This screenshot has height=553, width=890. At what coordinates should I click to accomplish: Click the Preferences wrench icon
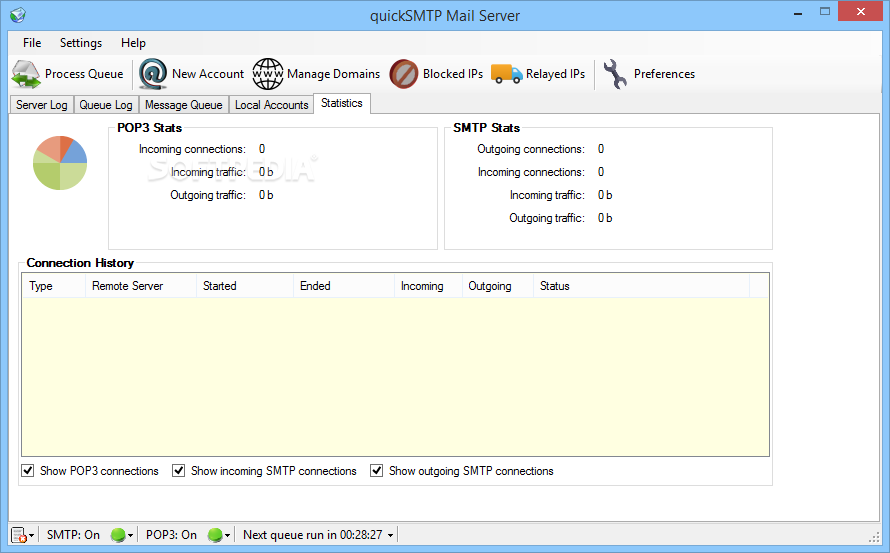coord(615,74)
